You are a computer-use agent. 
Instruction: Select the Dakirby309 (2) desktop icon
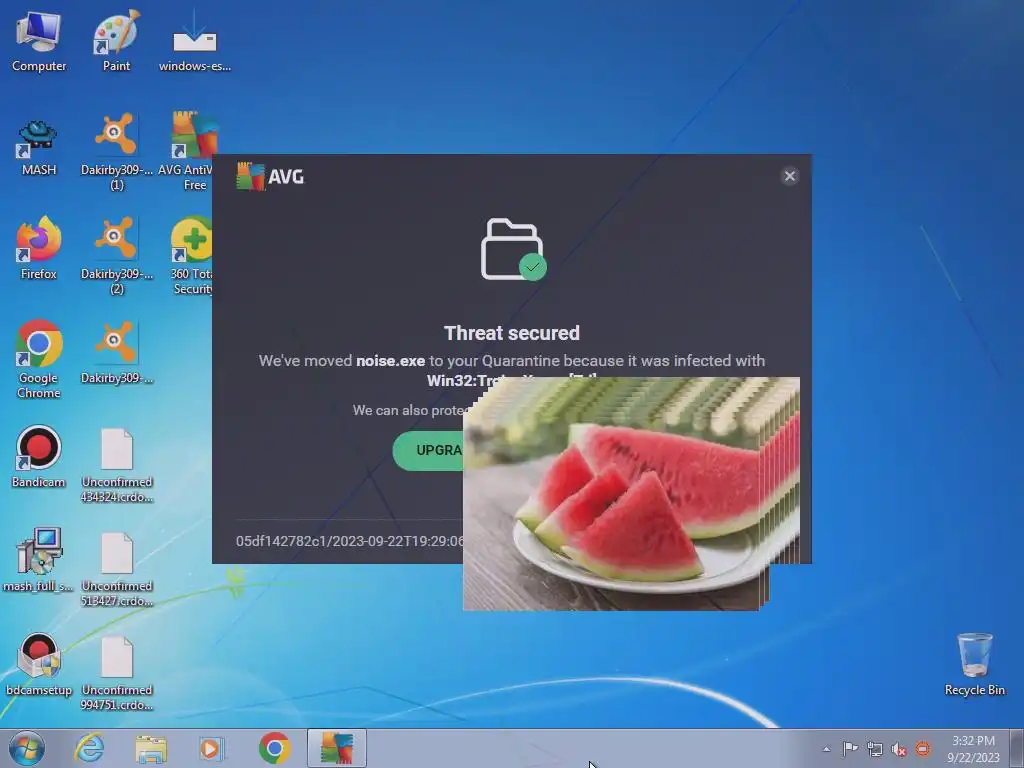[x=116, y=255]
